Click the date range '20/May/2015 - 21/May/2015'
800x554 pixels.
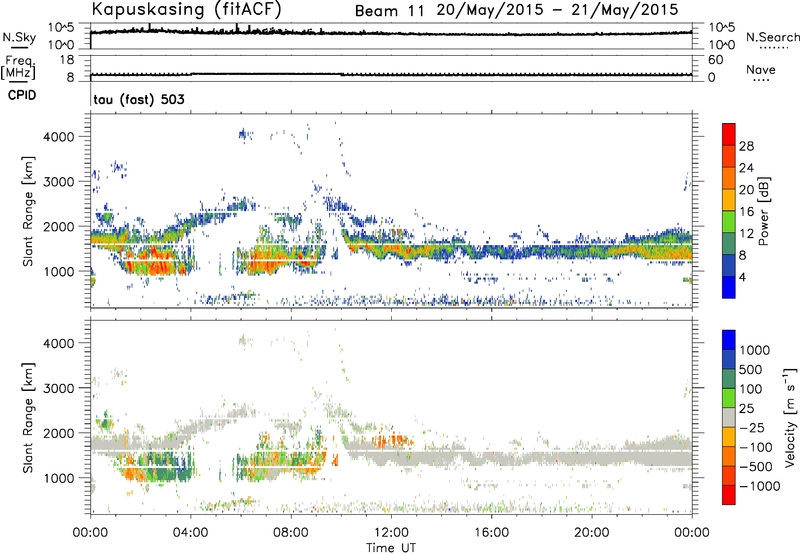(558, 10)
